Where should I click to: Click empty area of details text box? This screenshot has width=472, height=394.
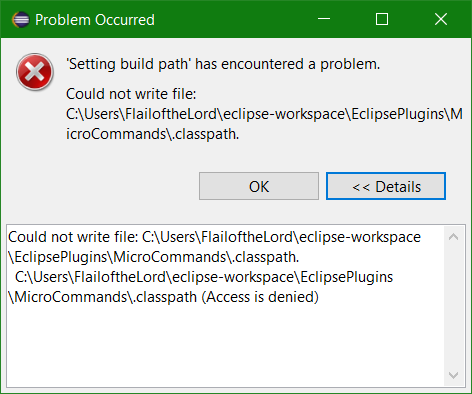pyautogui.click(x=225, y=347)
